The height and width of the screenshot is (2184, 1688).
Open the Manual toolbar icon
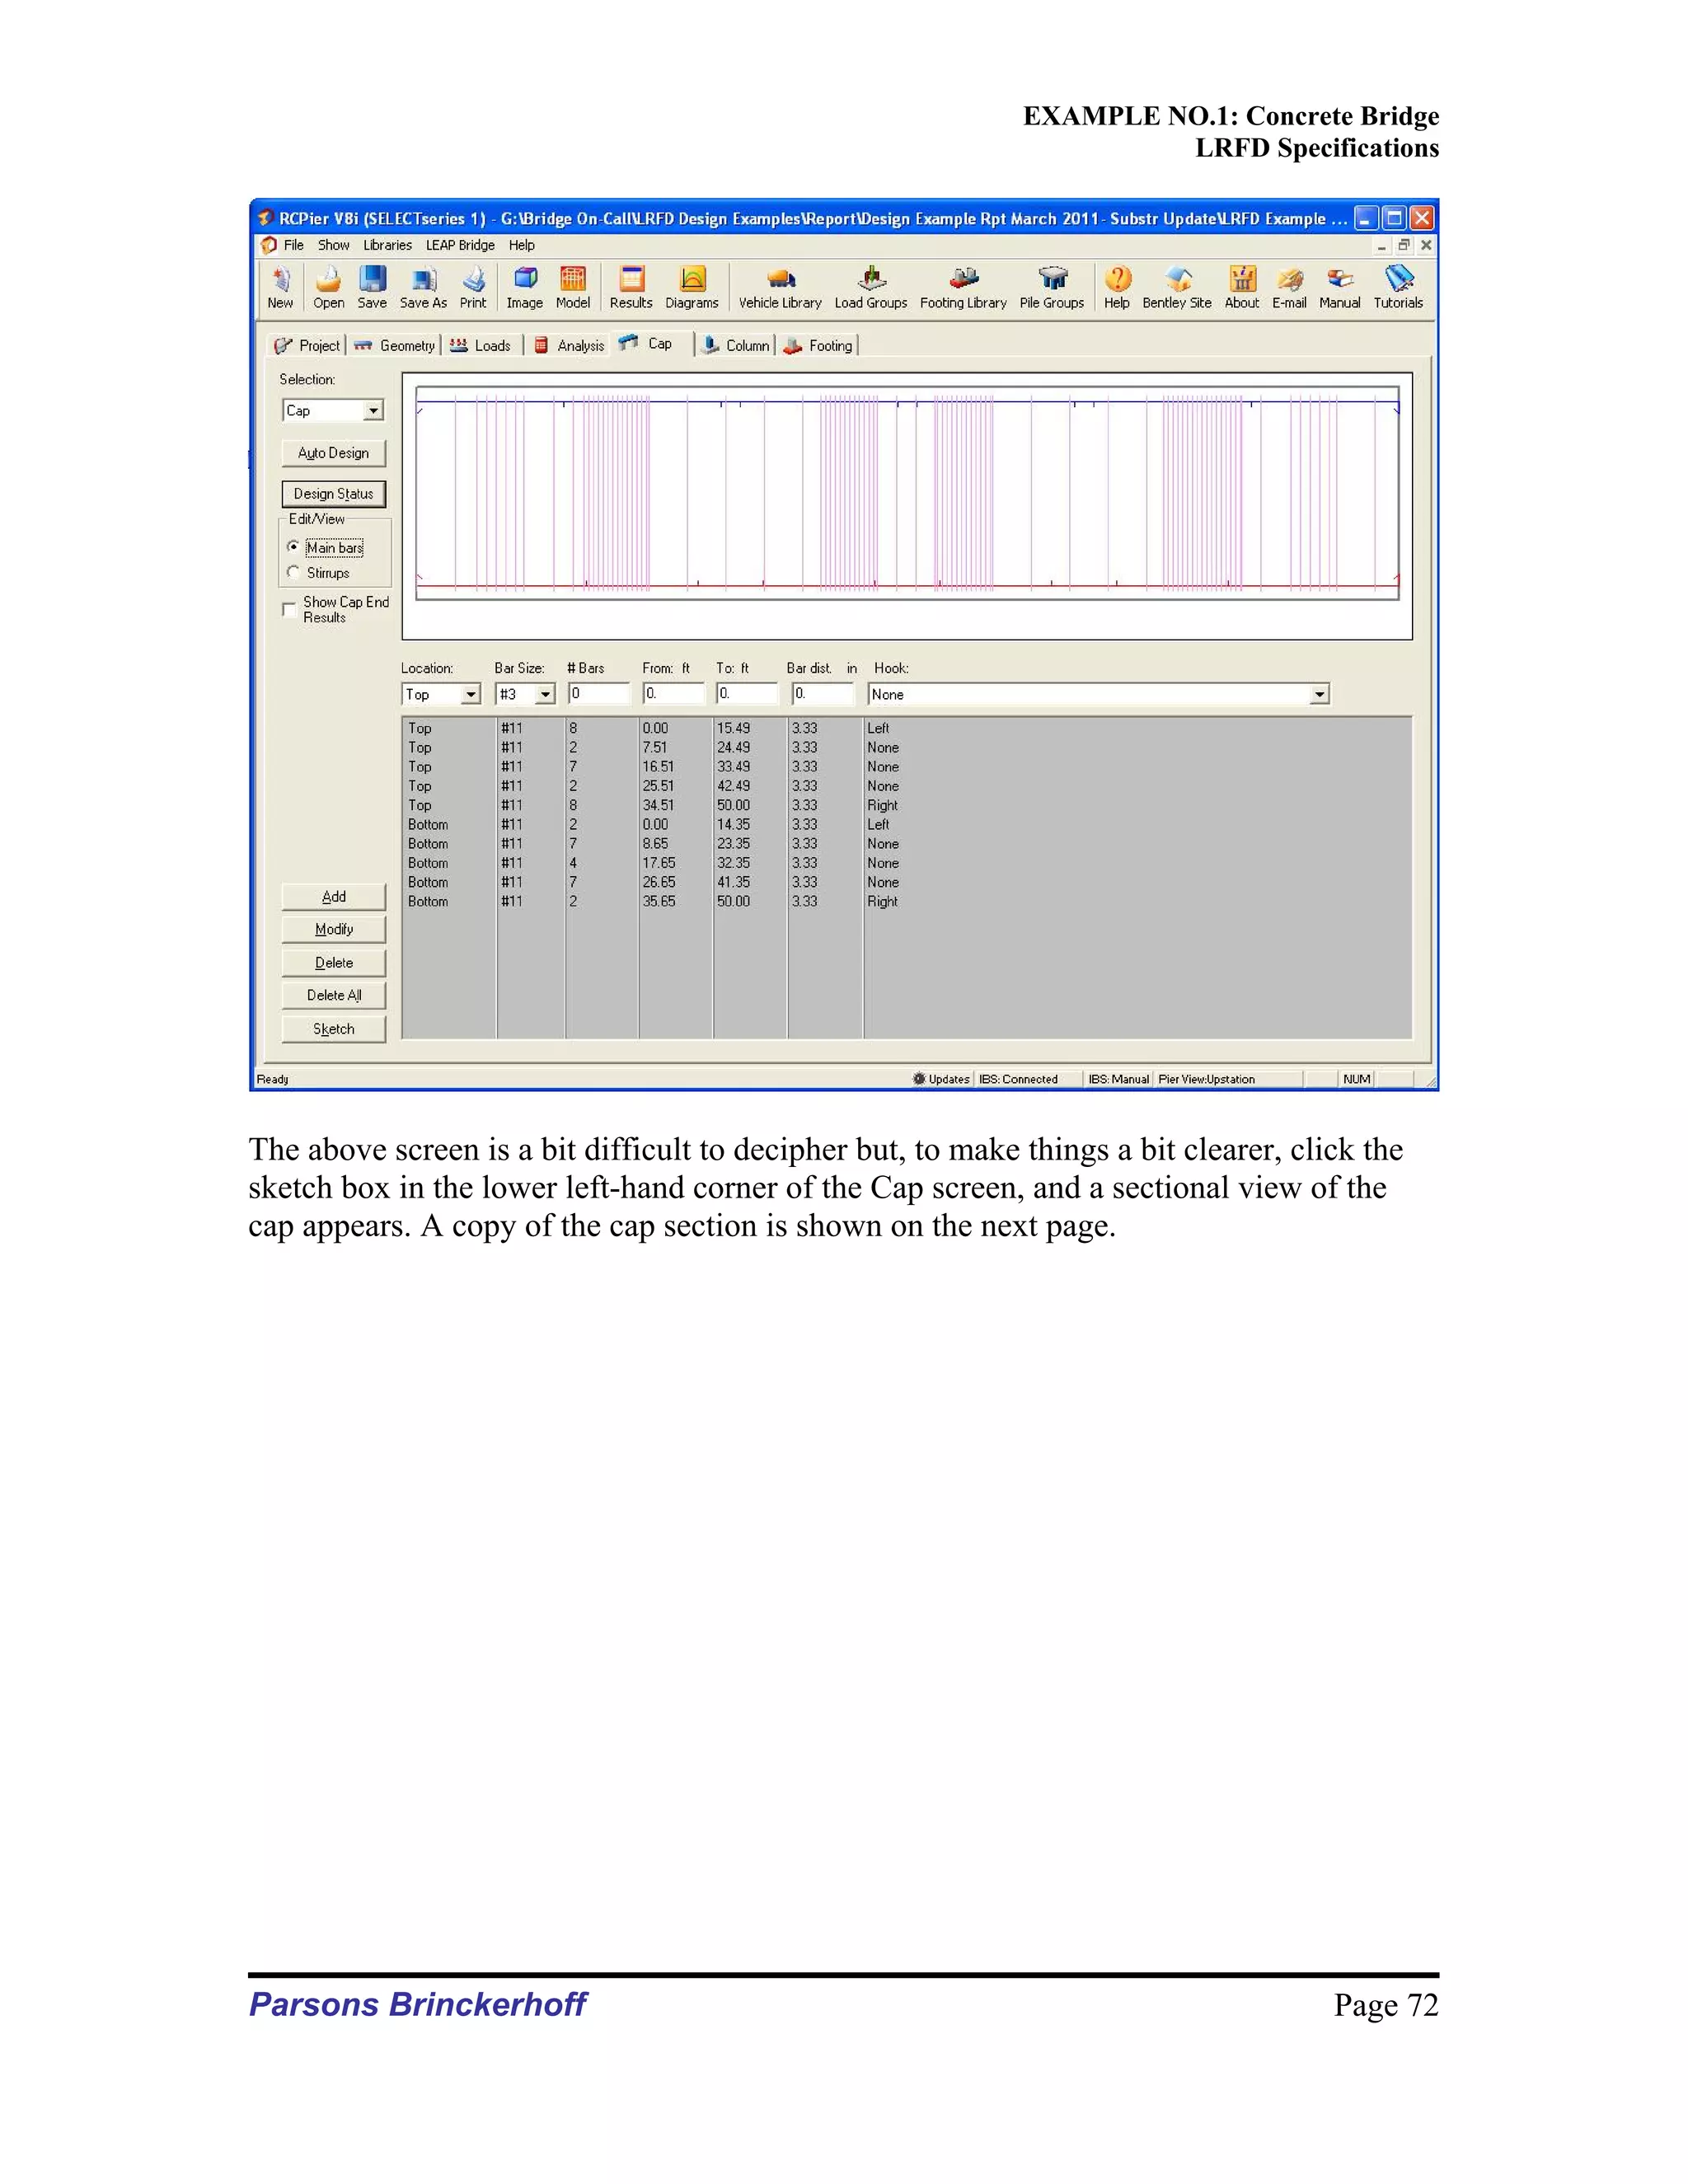(1340, 288)
